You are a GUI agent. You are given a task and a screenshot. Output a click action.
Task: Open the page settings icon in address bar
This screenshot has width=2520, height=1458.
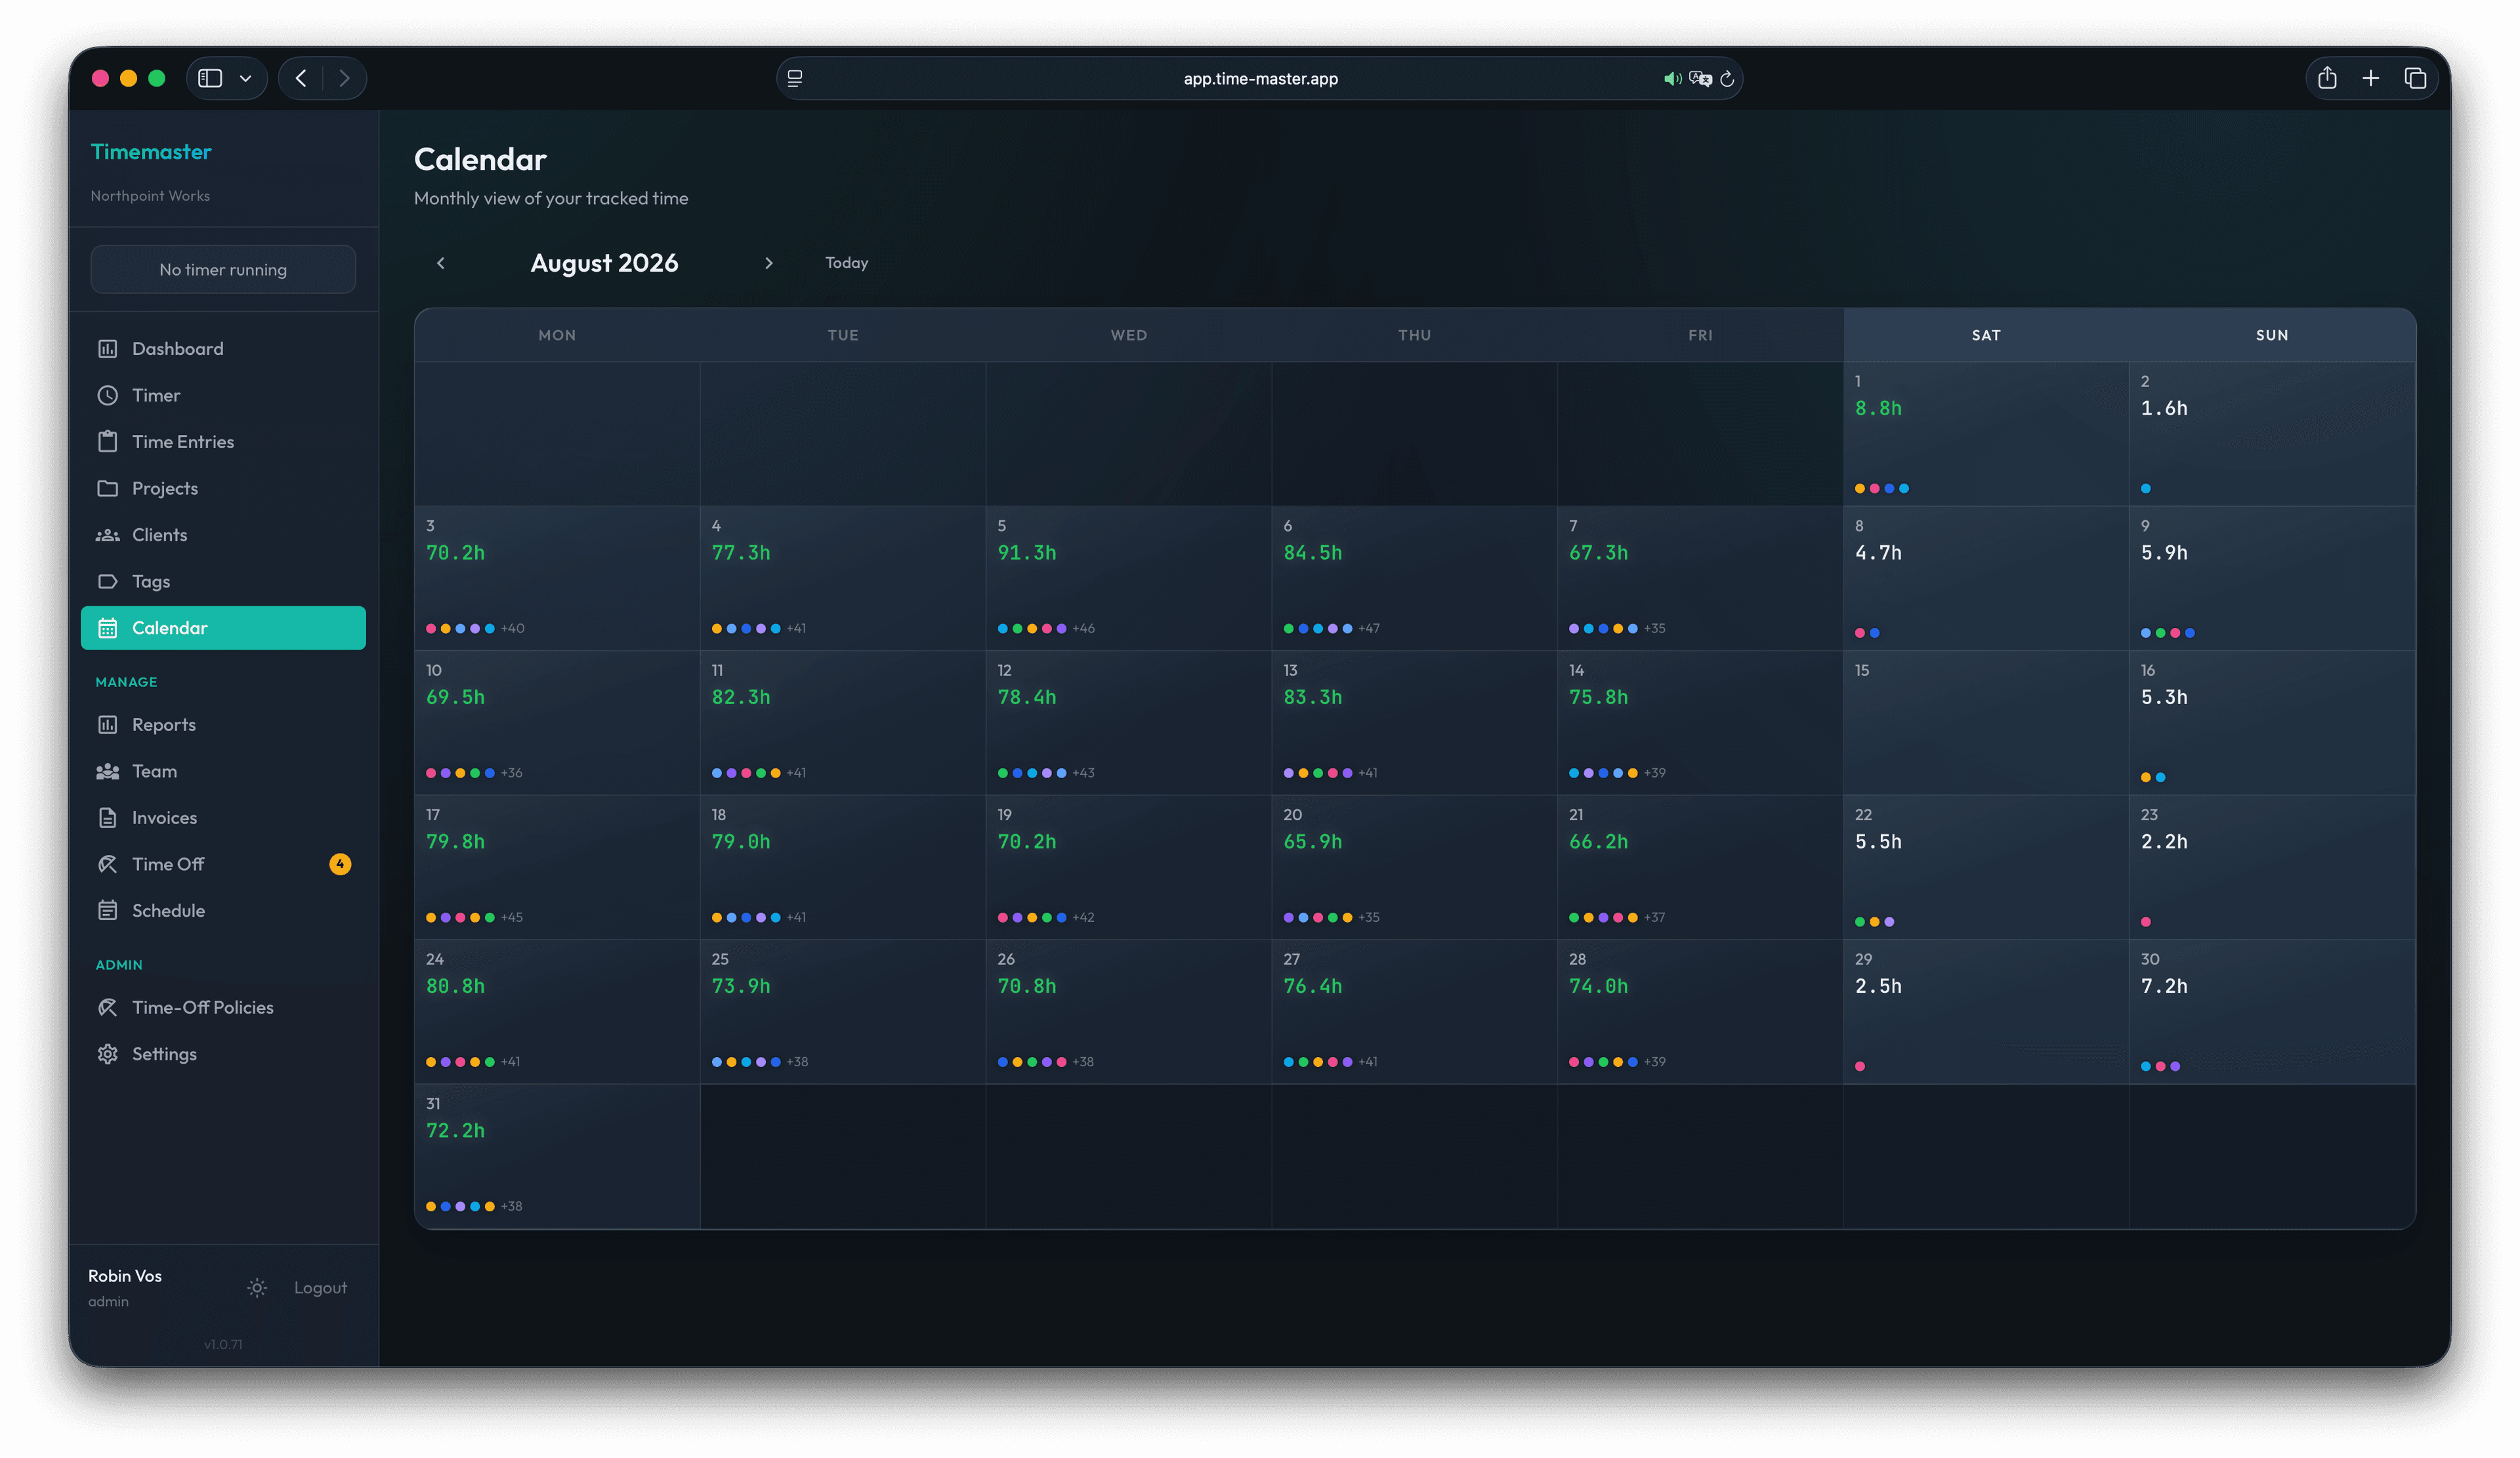(x=795, y=79)
